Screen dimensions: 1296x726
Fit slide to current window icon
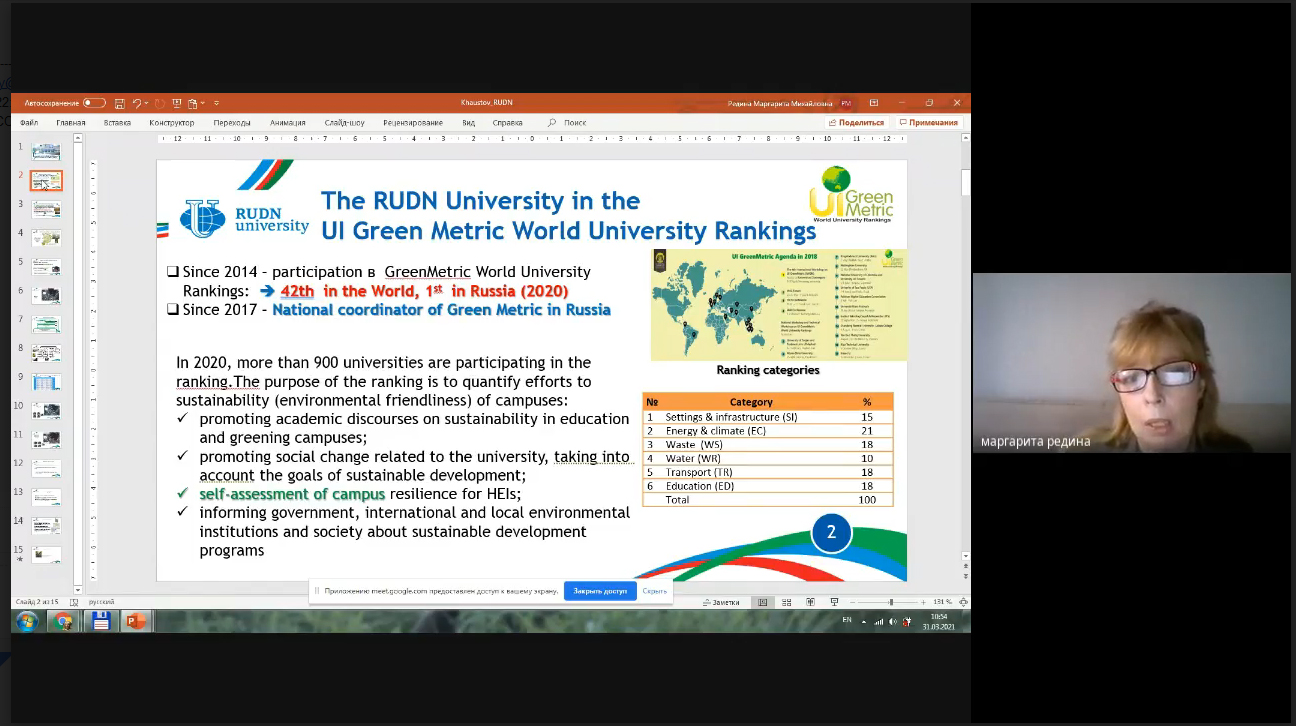pyautogui.click(x=963, y=602)
